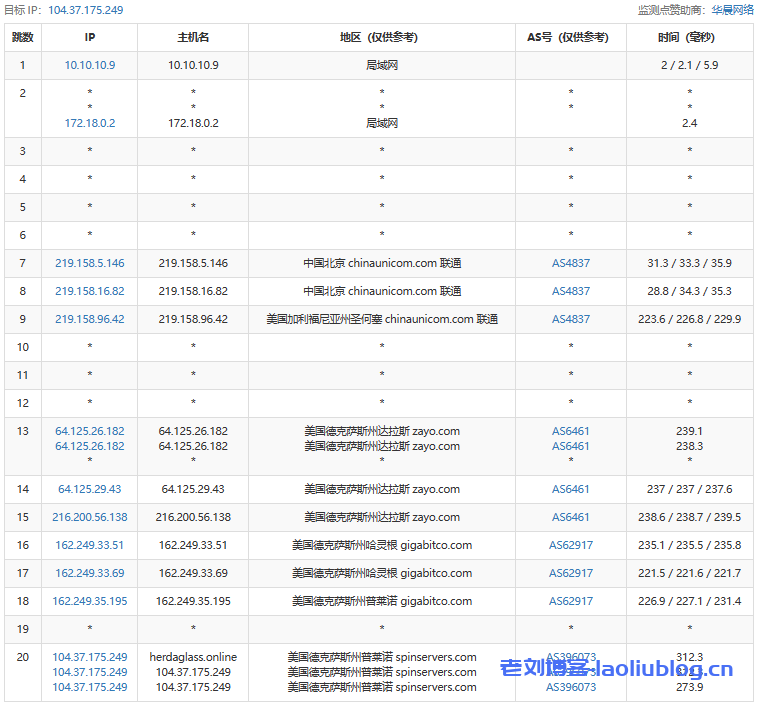Click the 64.125.29.43 IP link
Screen dimensions: 759x706
(90, 489)
